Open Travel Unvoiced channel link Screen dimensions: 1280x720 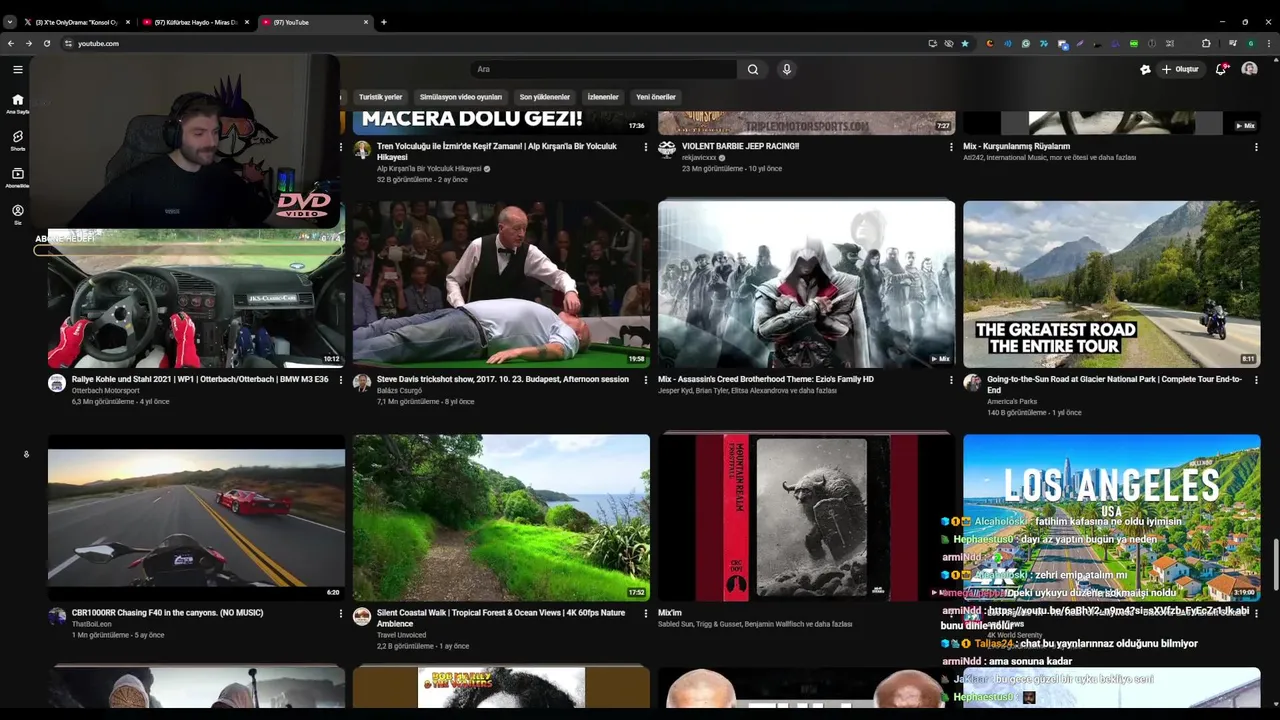tap(402, 635)
